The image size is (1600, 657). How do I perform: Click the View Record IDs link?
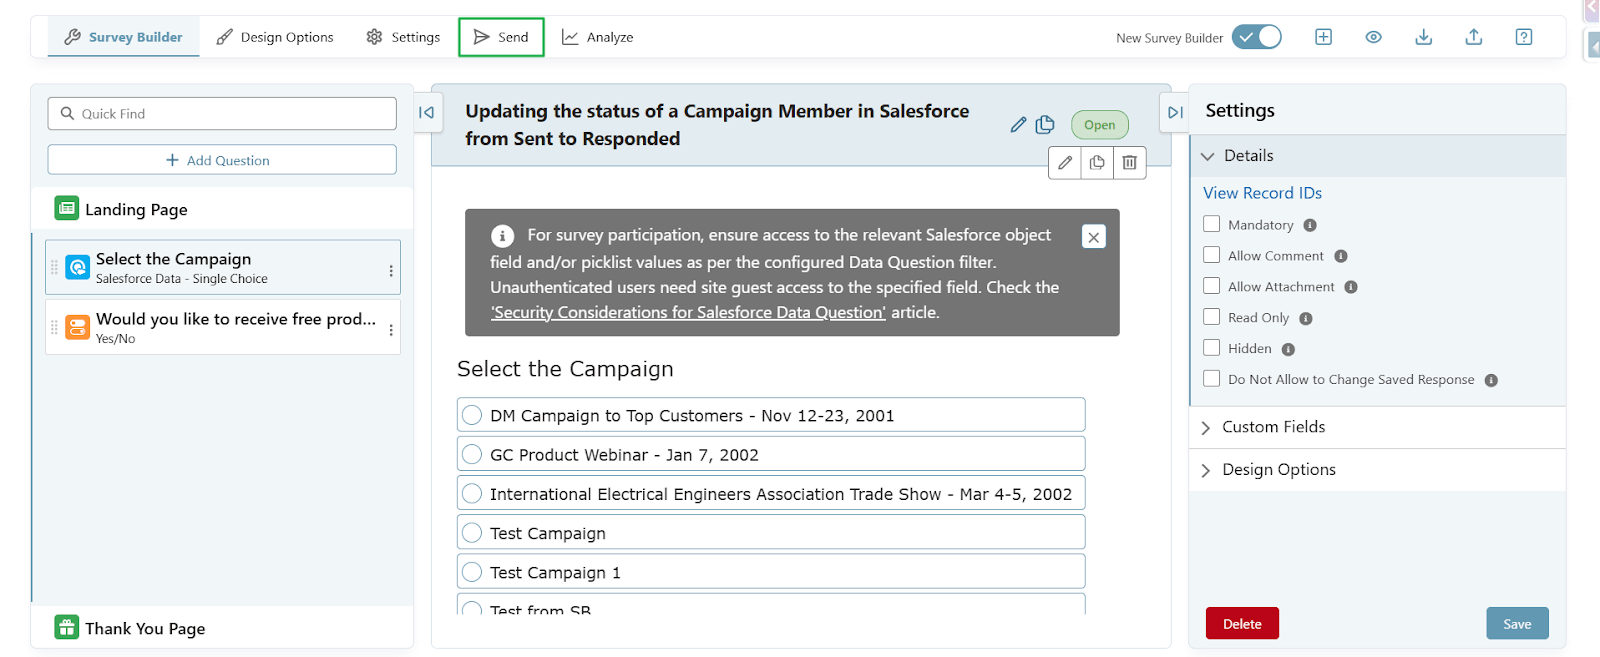[x=1262, y=193]
